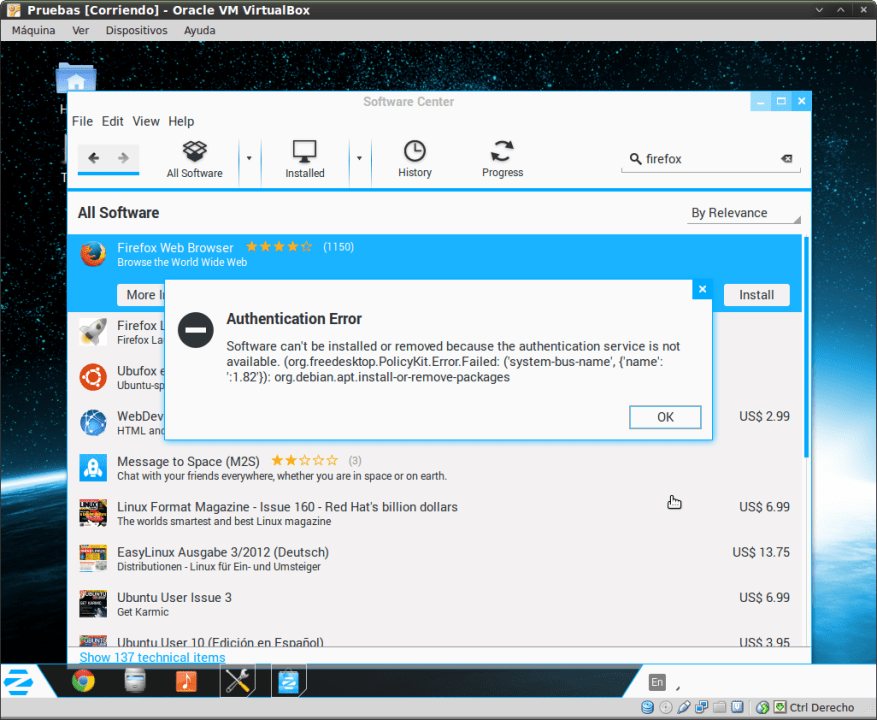Screen dimensions: 877x720
Task: Open the History view
Action: coord(414,159)
